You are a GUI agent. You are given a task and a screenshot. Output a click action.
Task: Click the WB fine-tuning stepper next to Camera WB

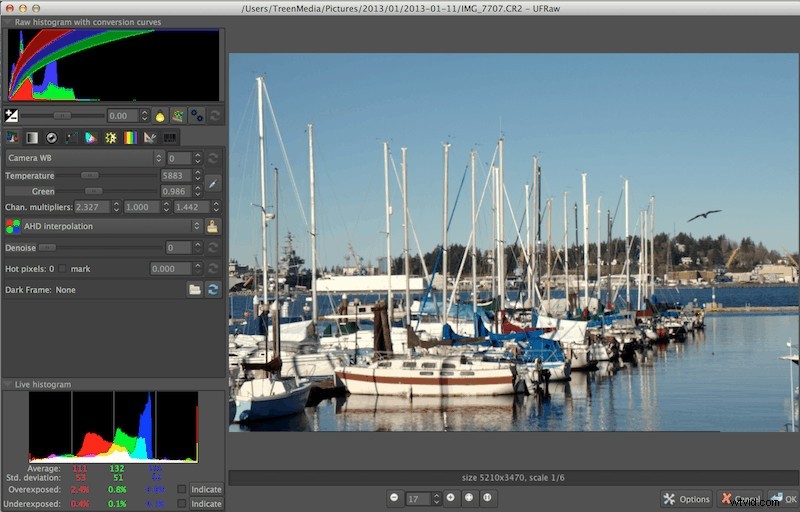(197, 158)
